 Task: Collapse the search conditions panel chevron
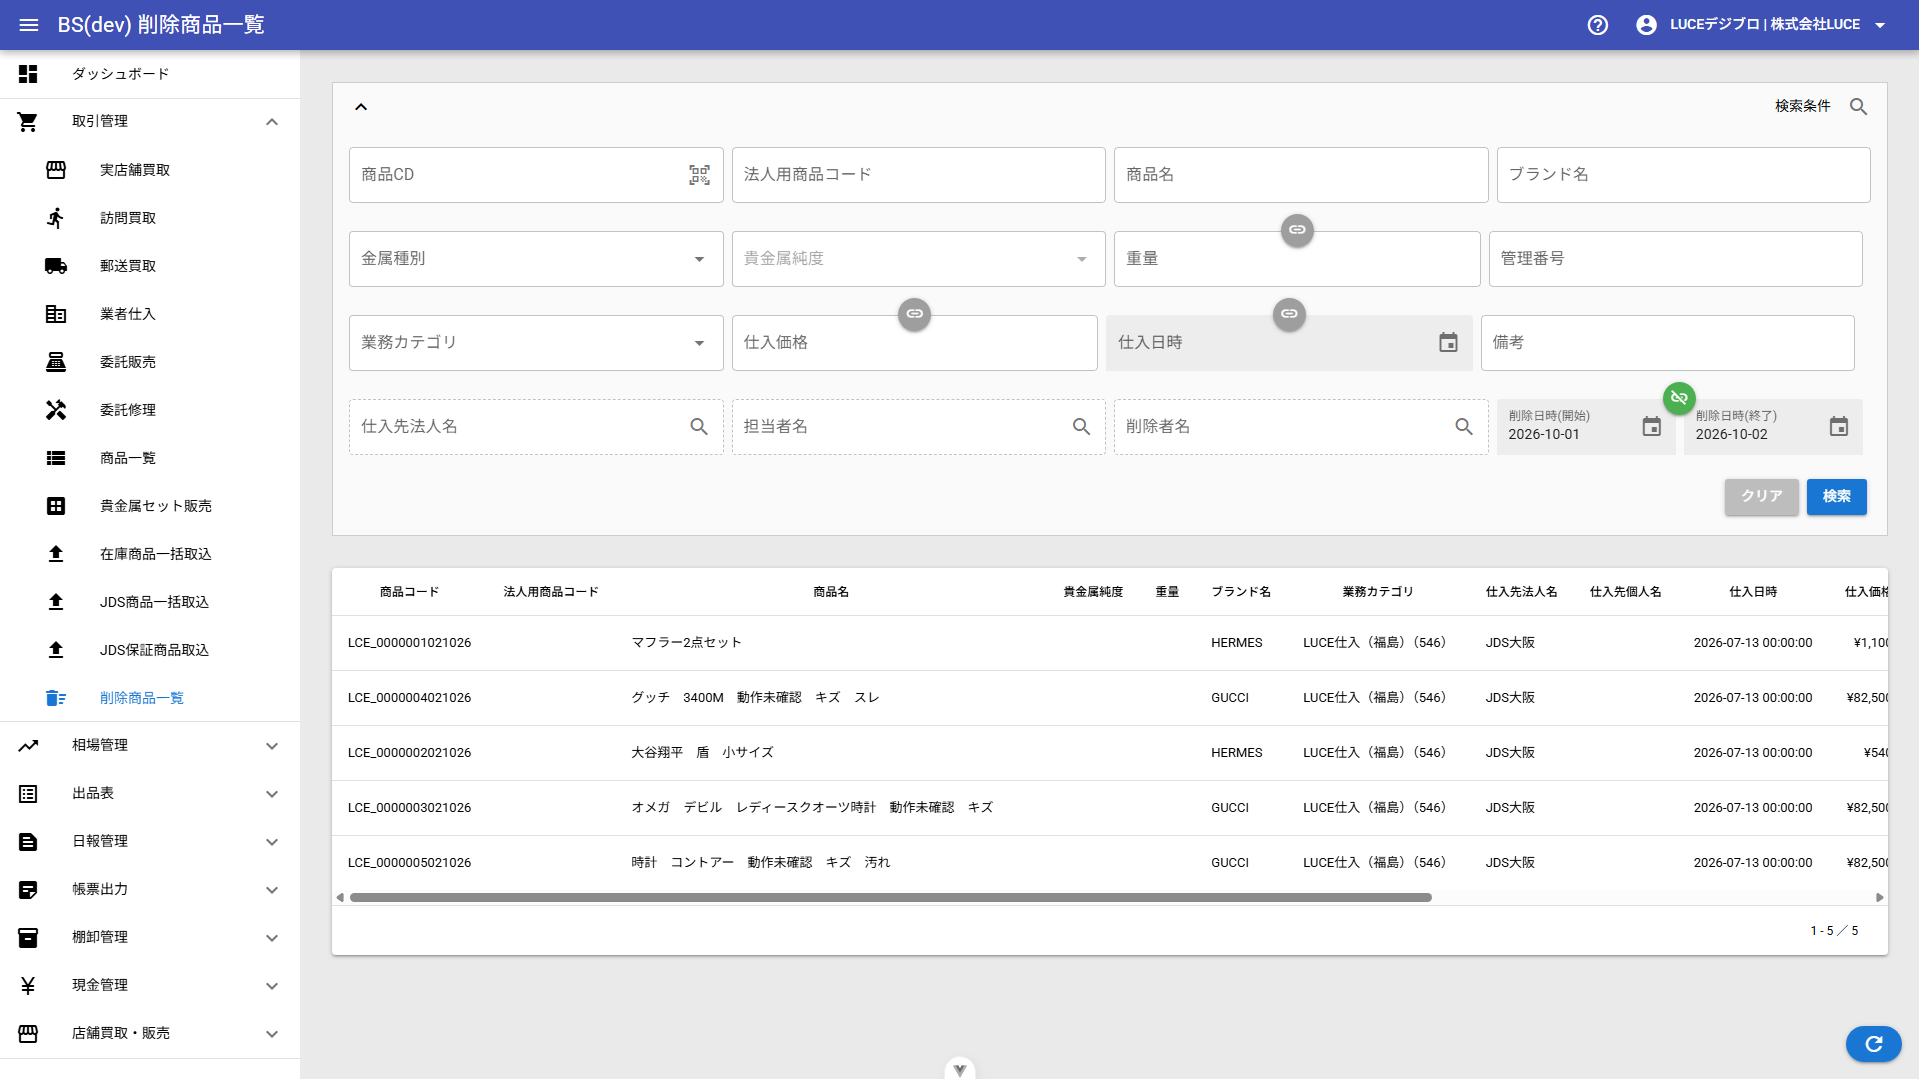(361, 107)
